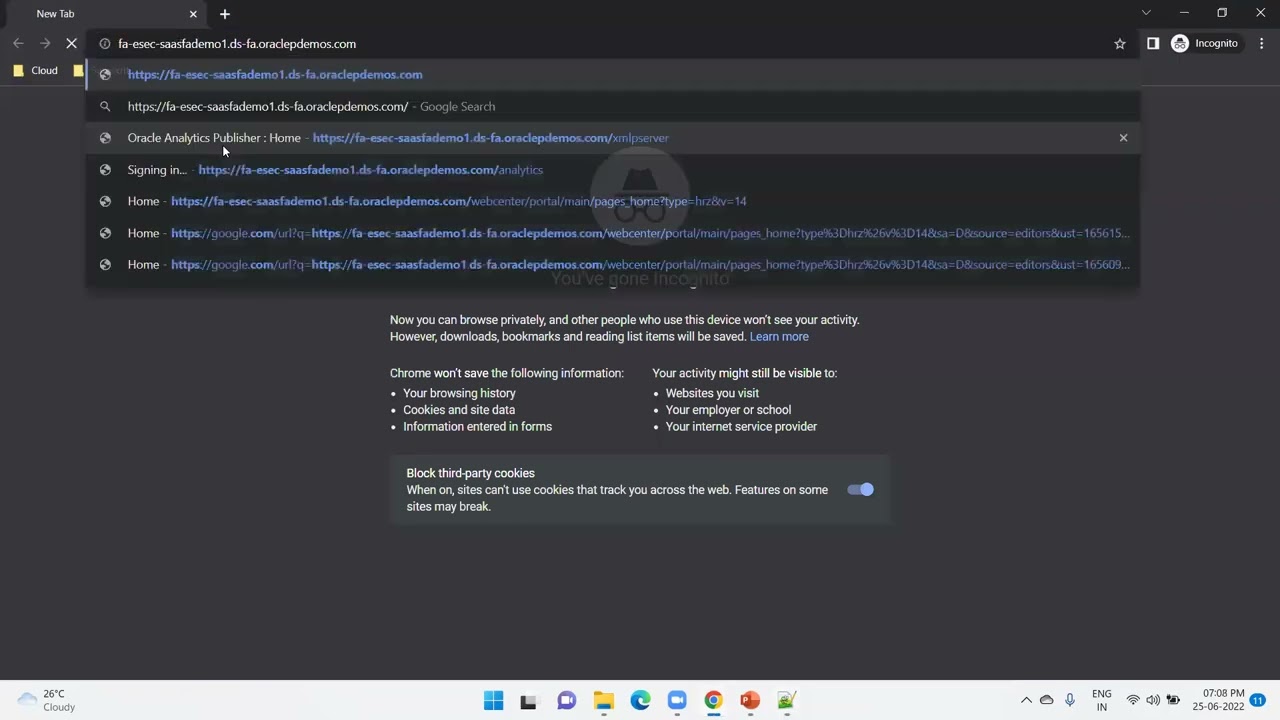Open the Oracle Analytics Publisher : Home suggestion
The image size is (1280, 720).
point(613,138)
